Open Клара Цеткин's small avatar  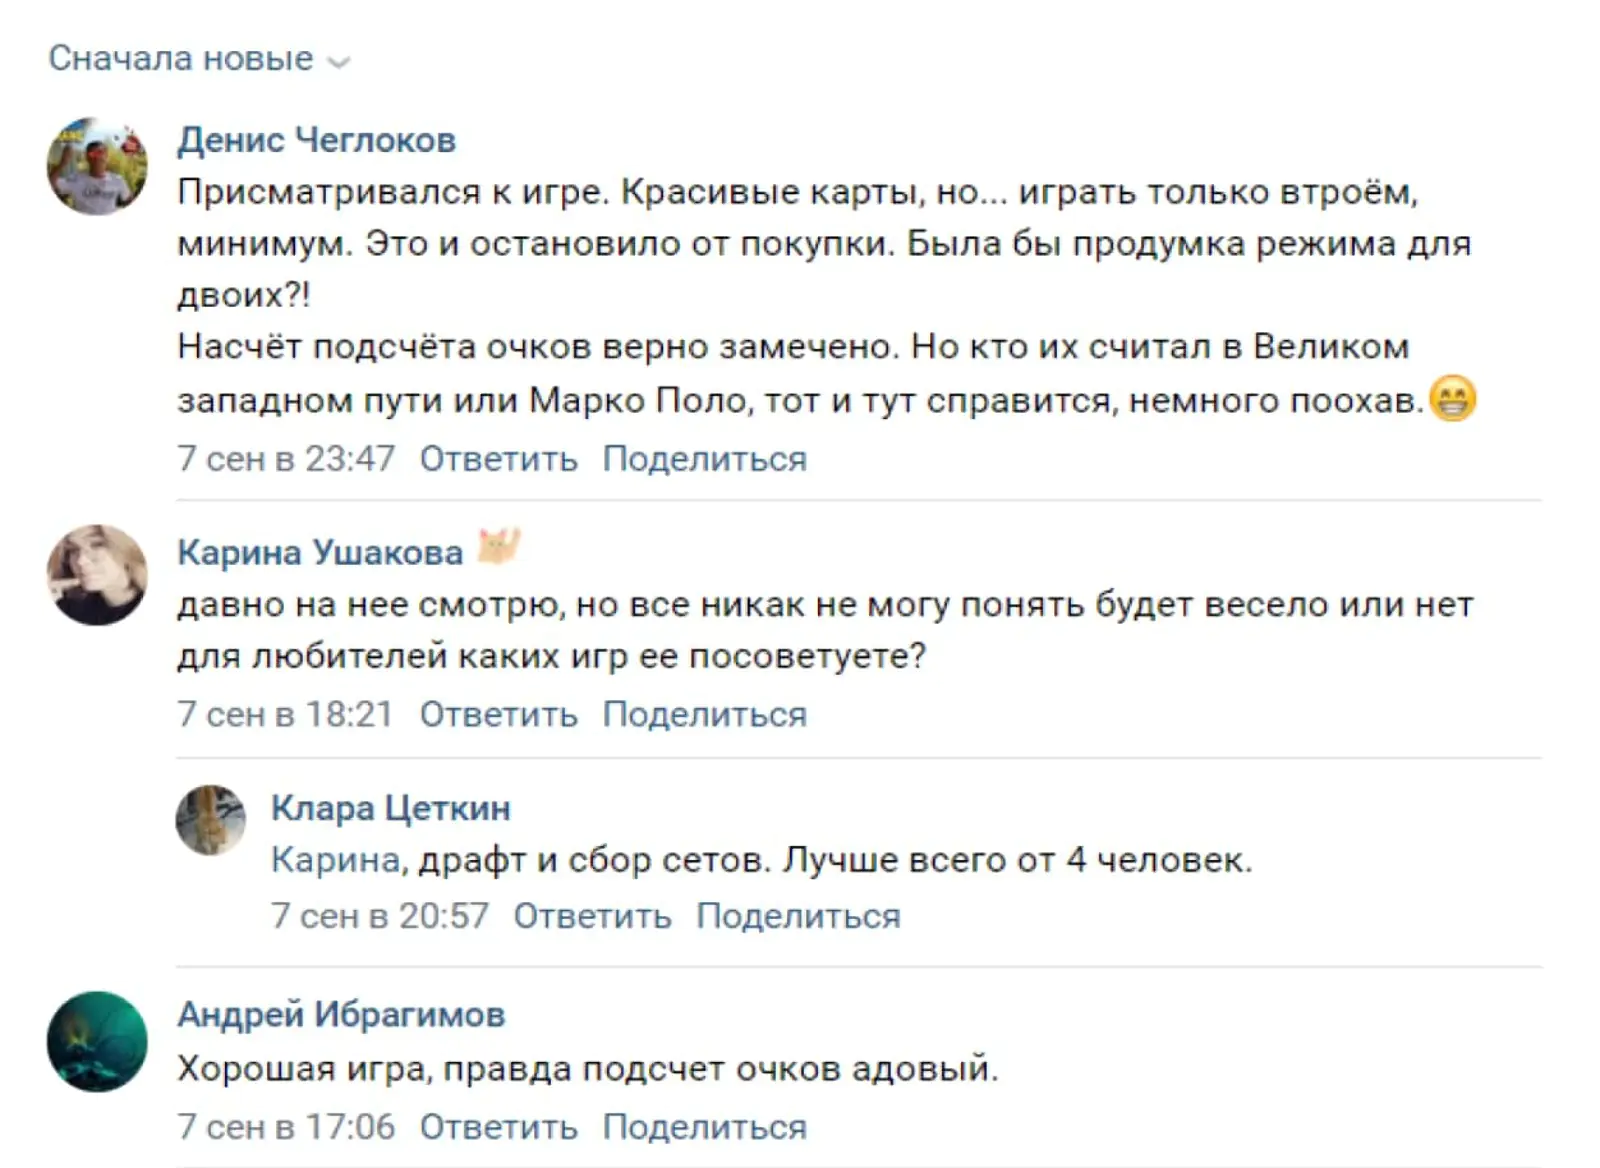click(x=211, y=820)
